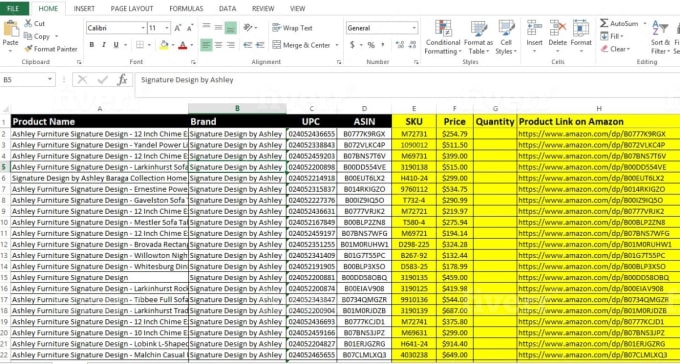
Task: Center text horizontally
Action: 219,45
